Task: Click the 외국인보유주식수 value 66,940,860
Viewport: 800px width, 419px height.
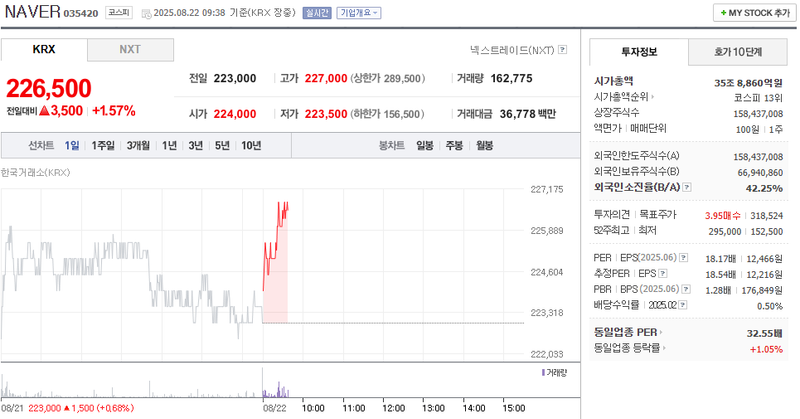Action: tap(760, 172)
